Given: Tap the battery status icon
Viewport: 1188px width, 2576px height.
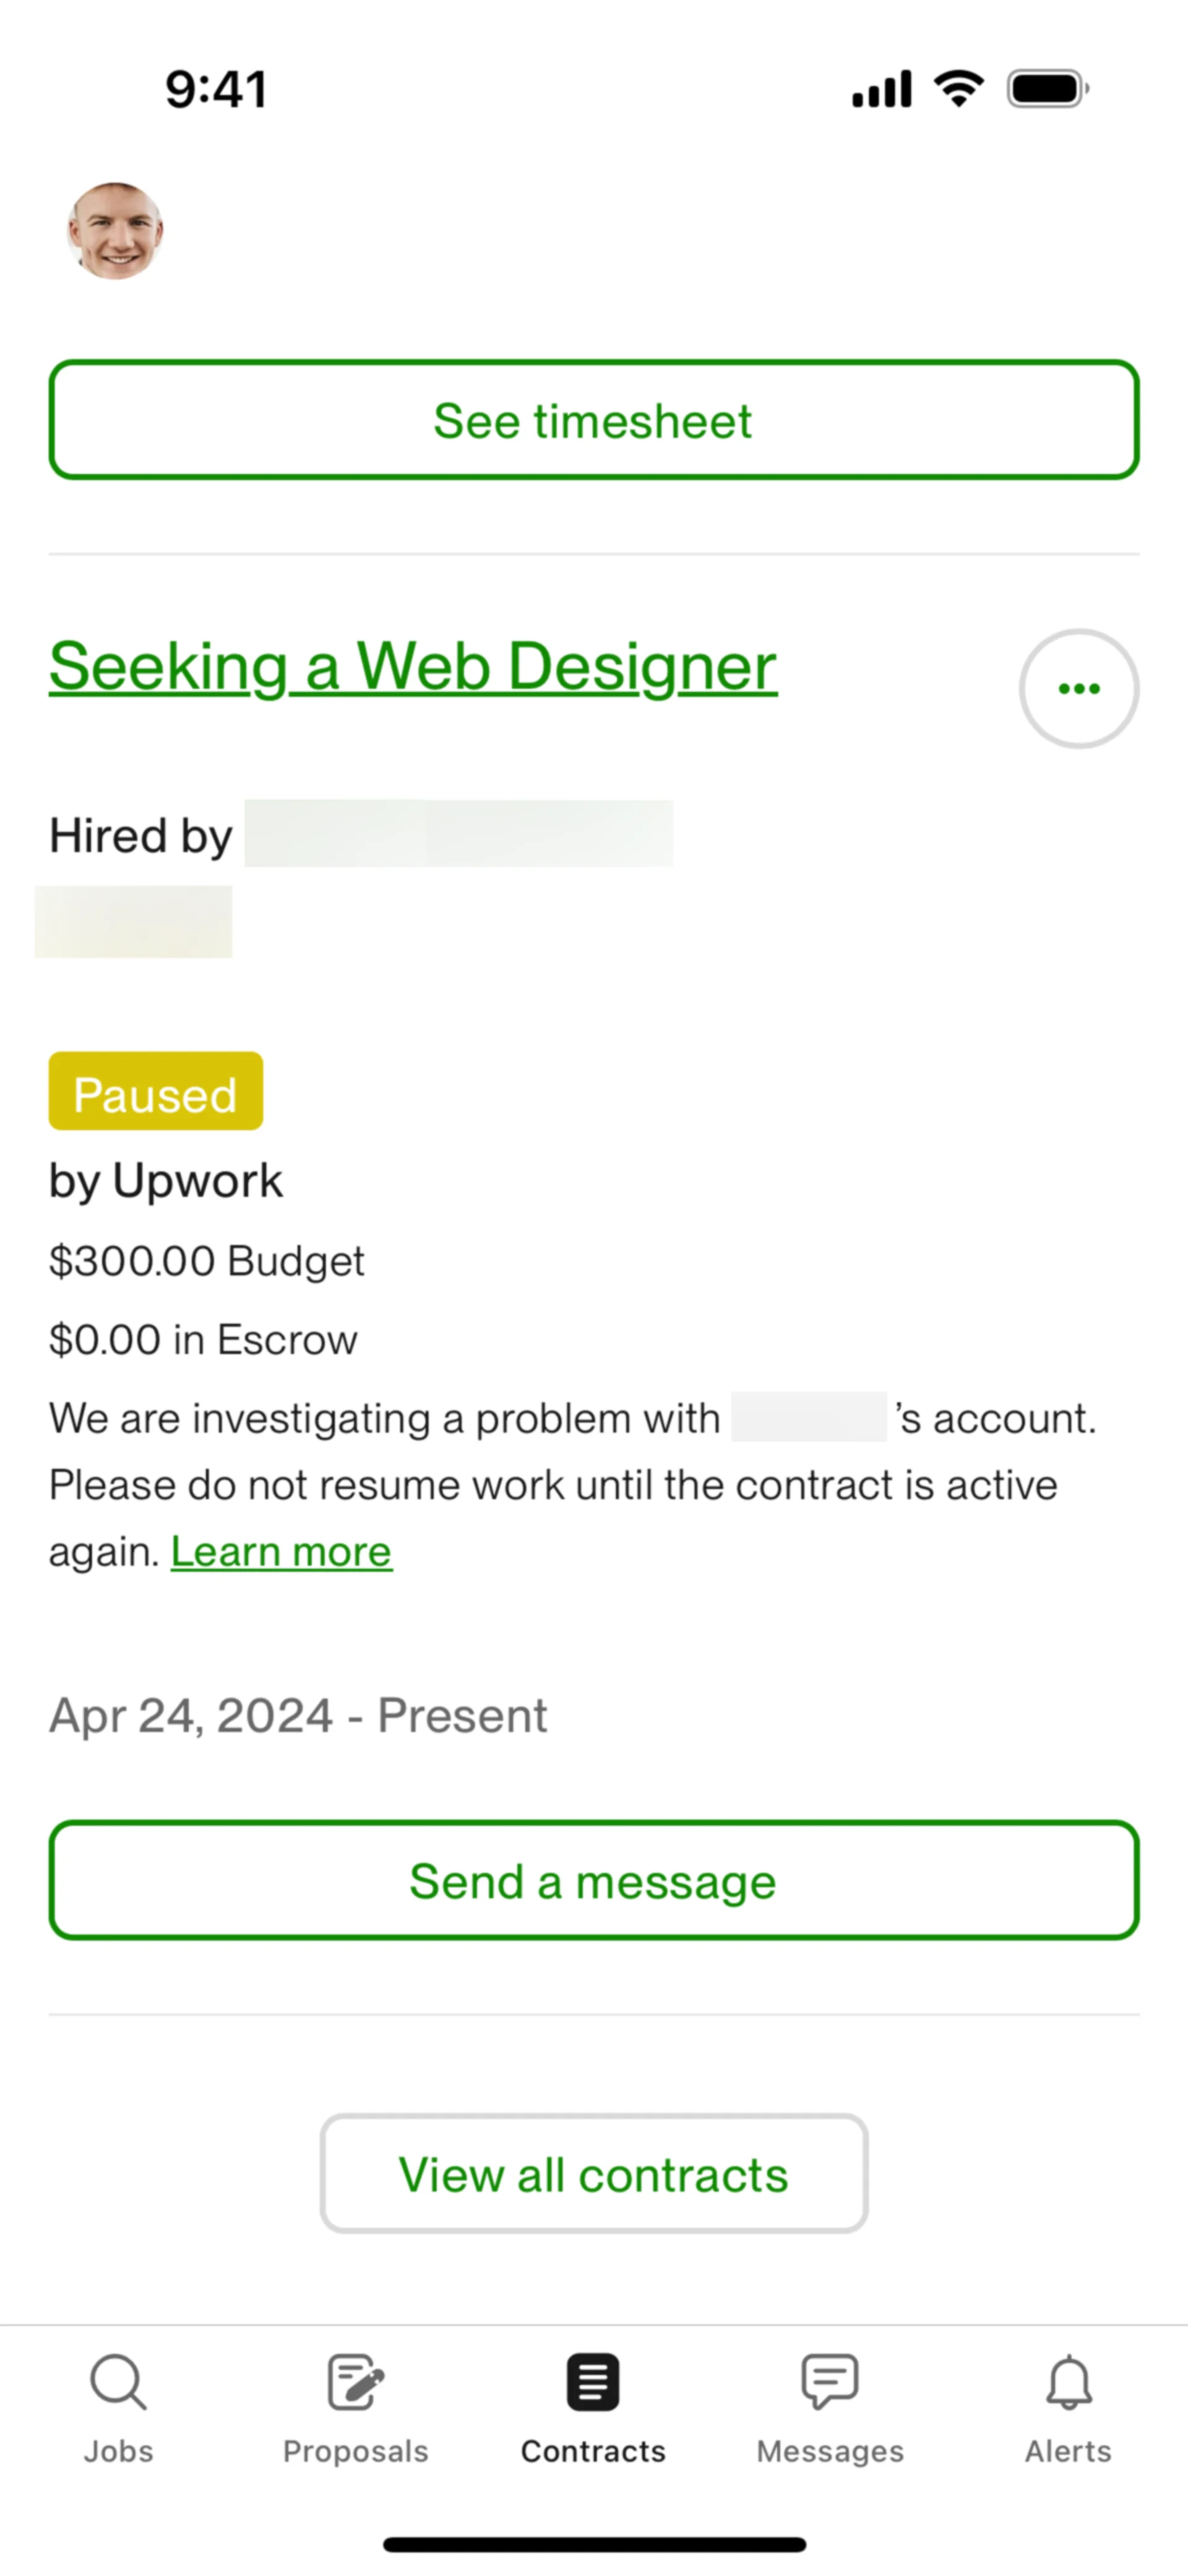Looking at the screenshot, I should click(1047, 89).
